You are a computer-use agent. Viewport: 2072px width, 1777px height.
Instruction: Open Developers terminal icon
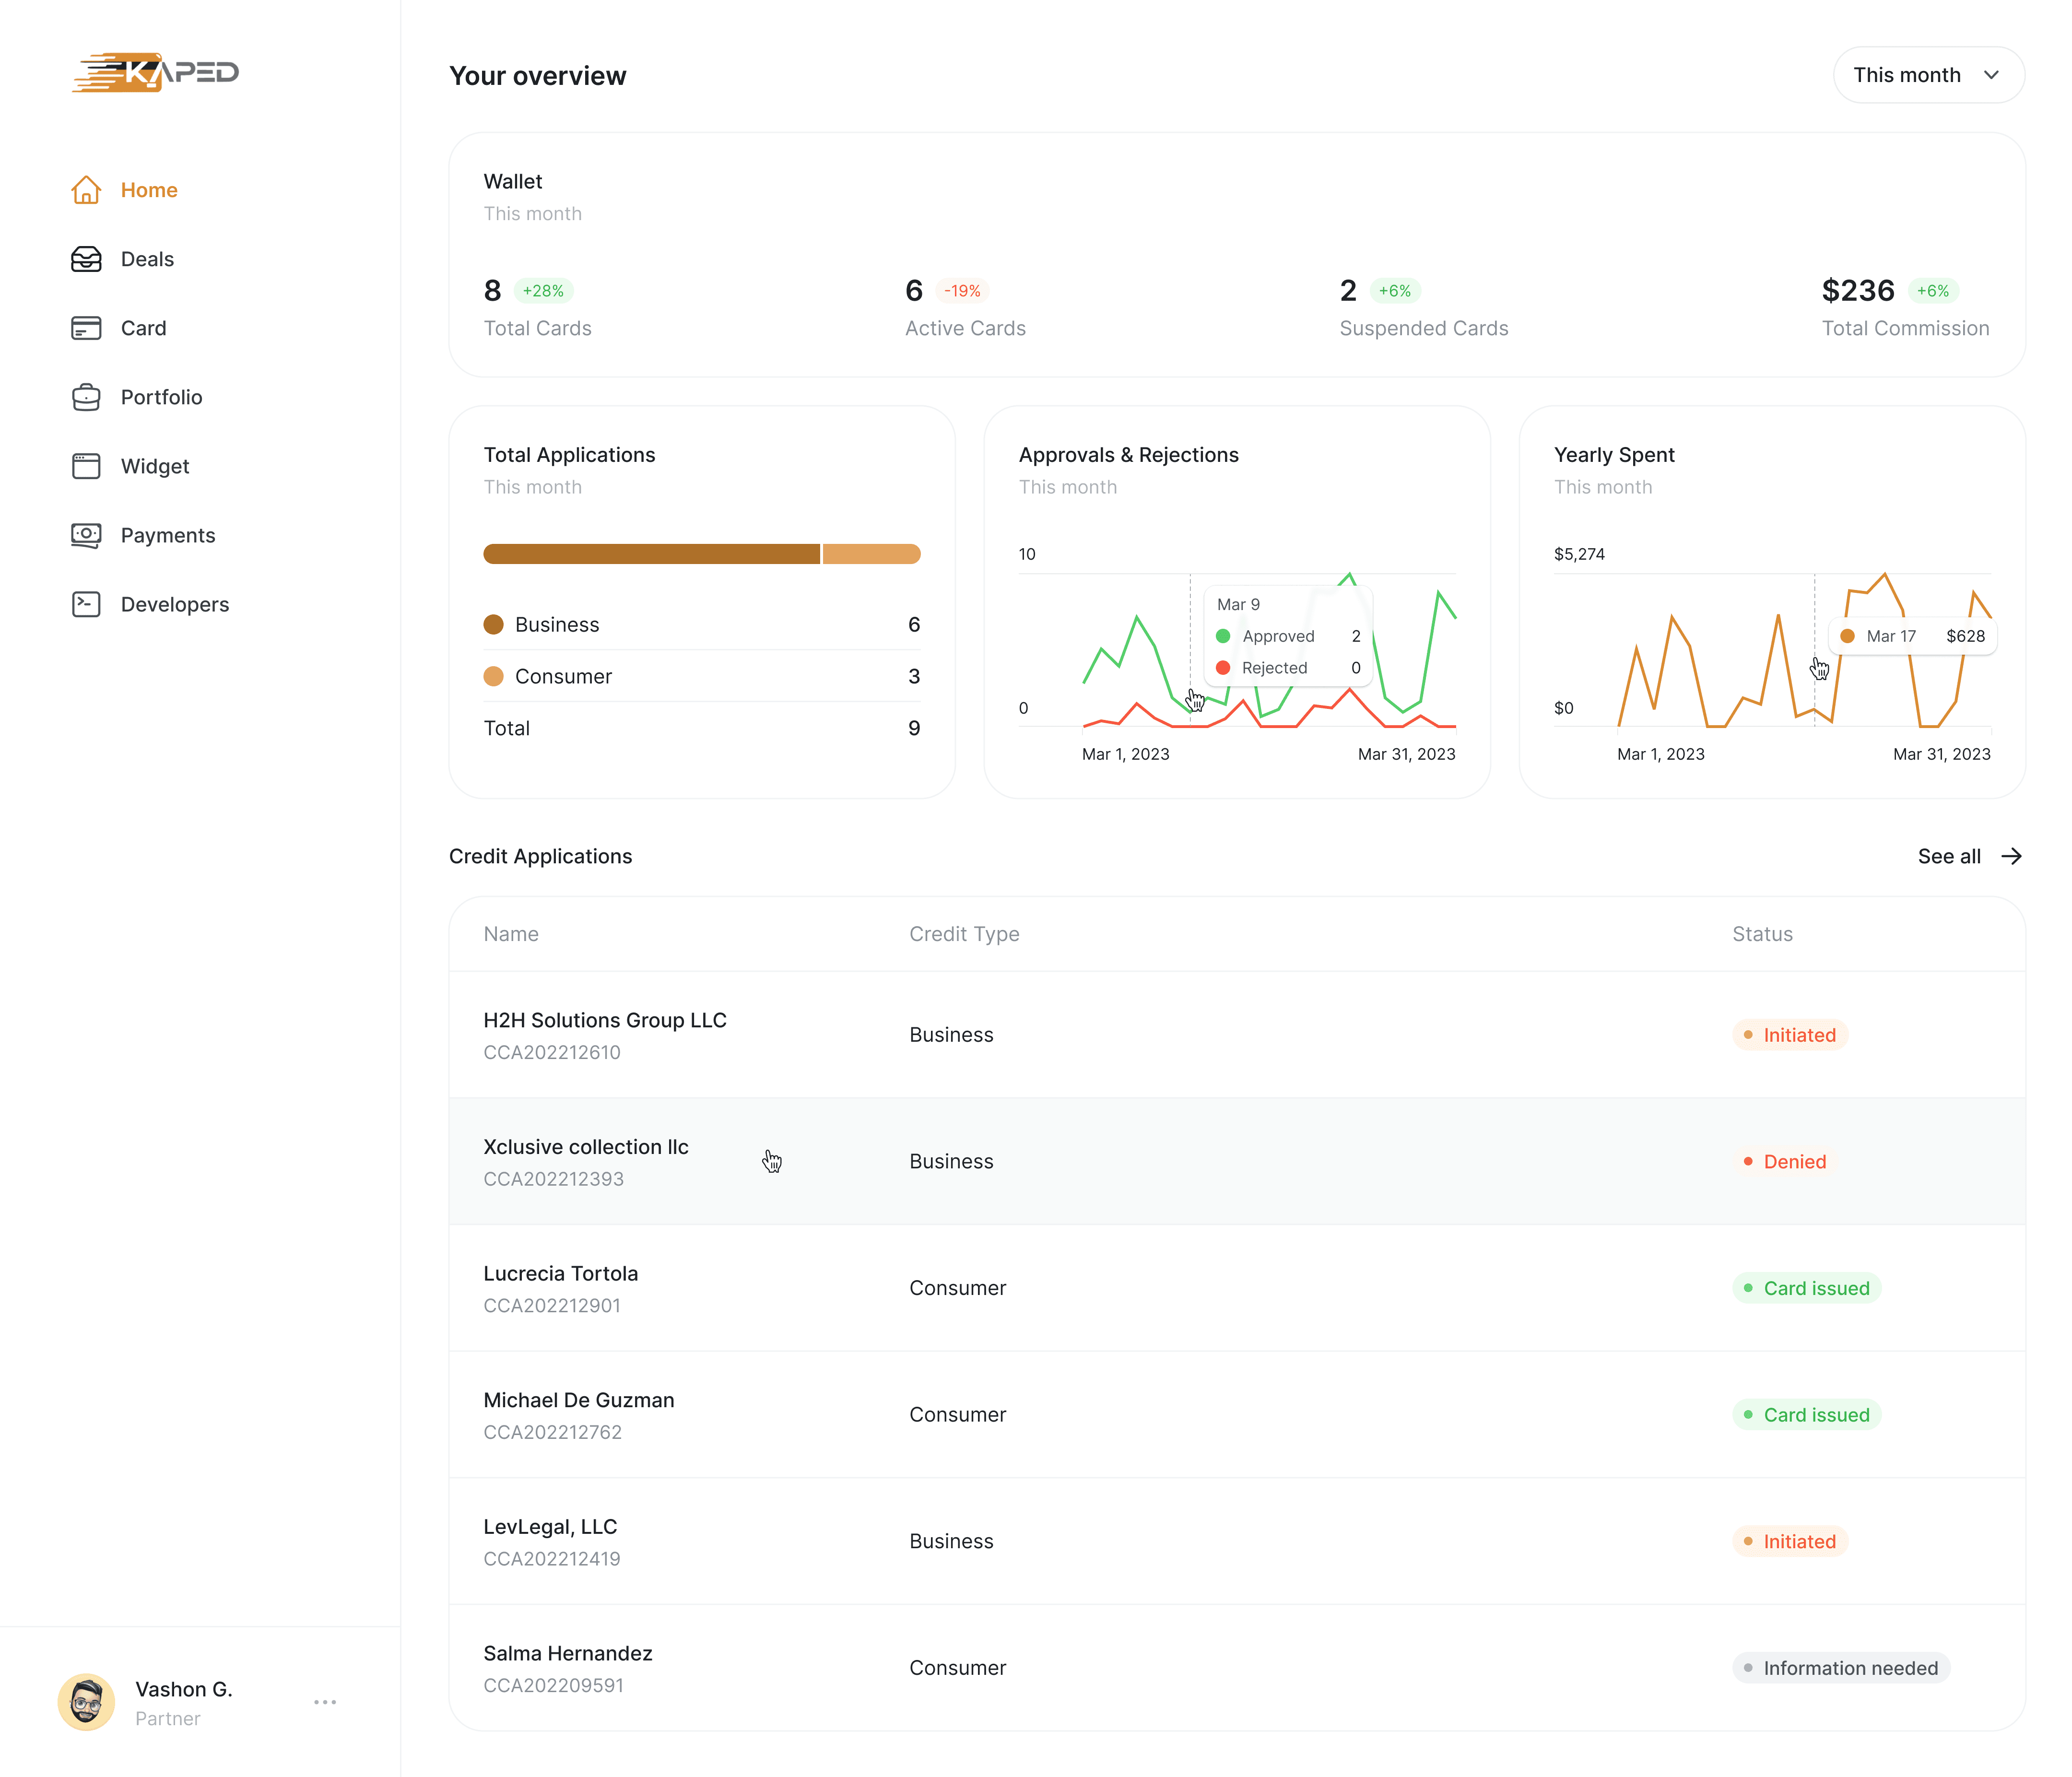point(86,604)
